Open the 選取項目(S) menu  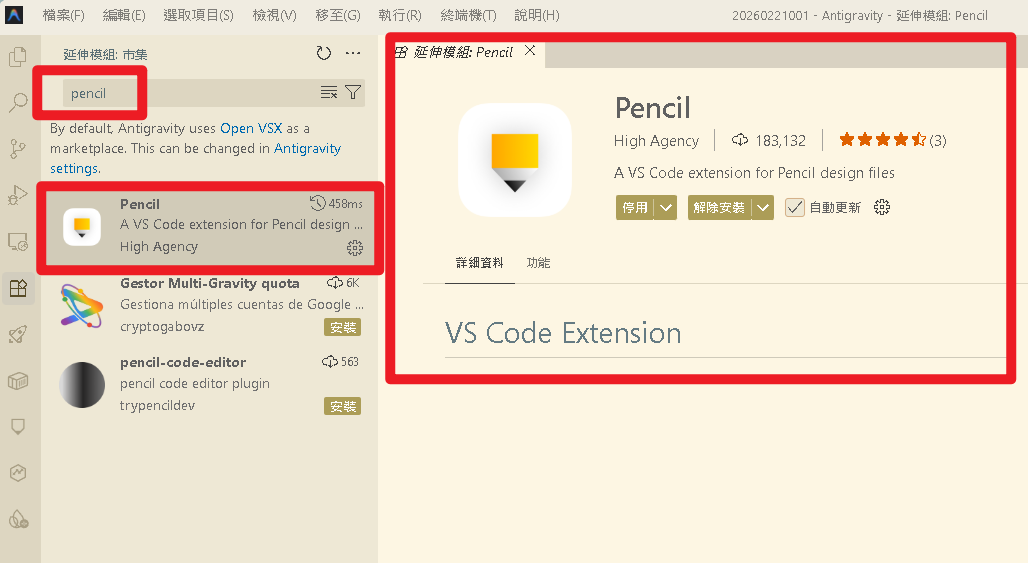pyautogui.click(x=198, y=15)
